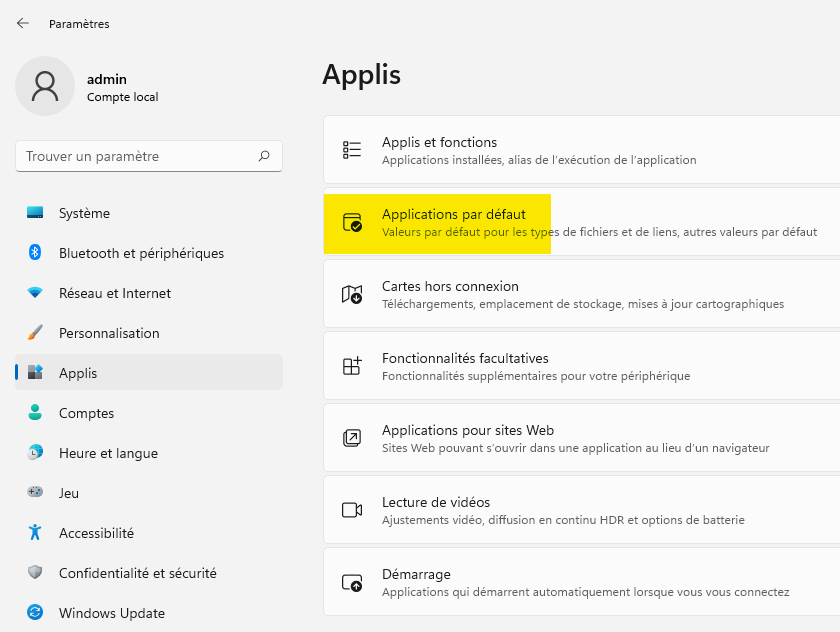The width and height of the screenshot is (840, 632).
Task: Select Réseau et Internet section
Action: (x=114, y=293)
